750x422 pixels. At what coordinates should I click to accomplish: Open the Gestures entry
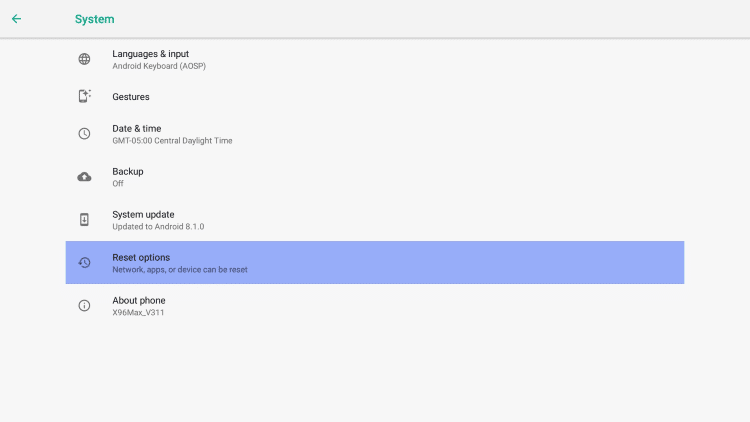[x=375, y=97]
